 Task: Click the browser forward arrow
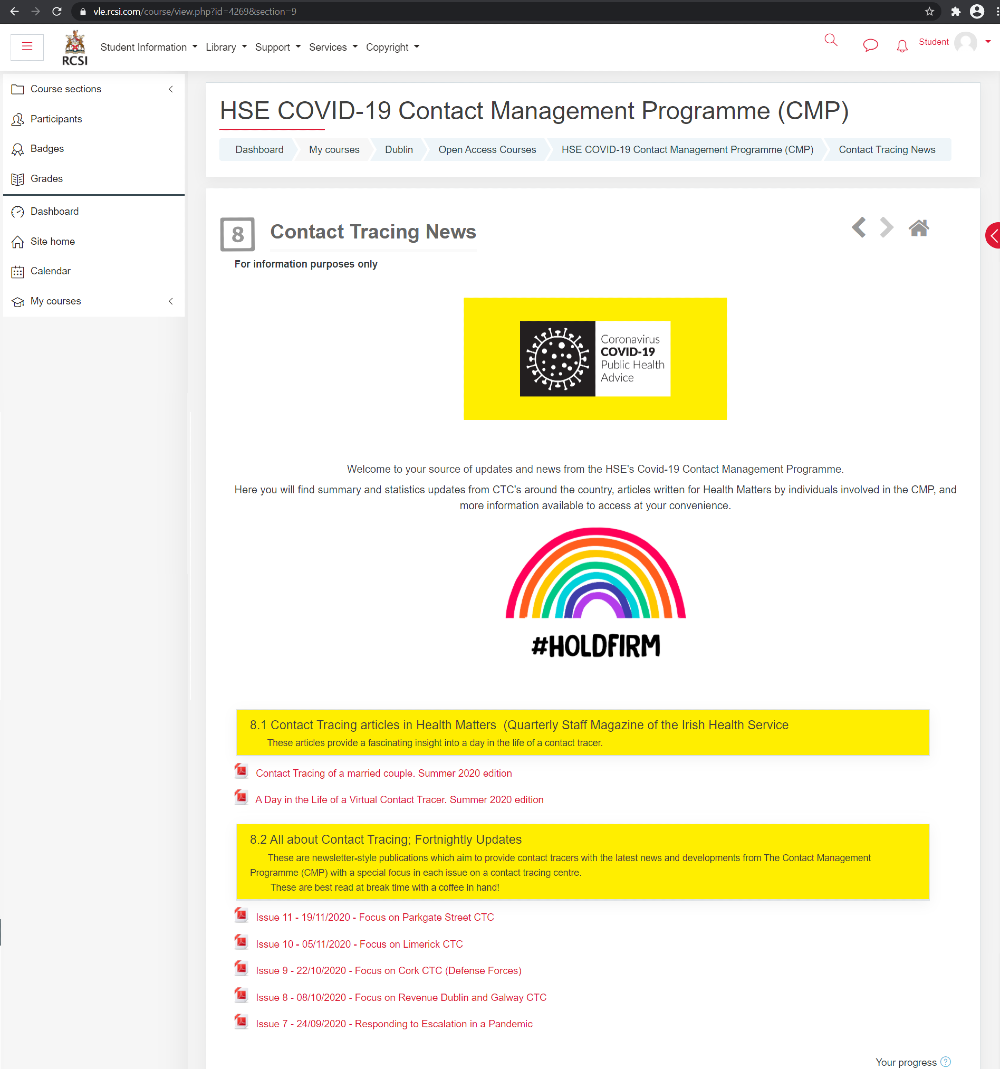pyautogui.click(x=35, y=12)
